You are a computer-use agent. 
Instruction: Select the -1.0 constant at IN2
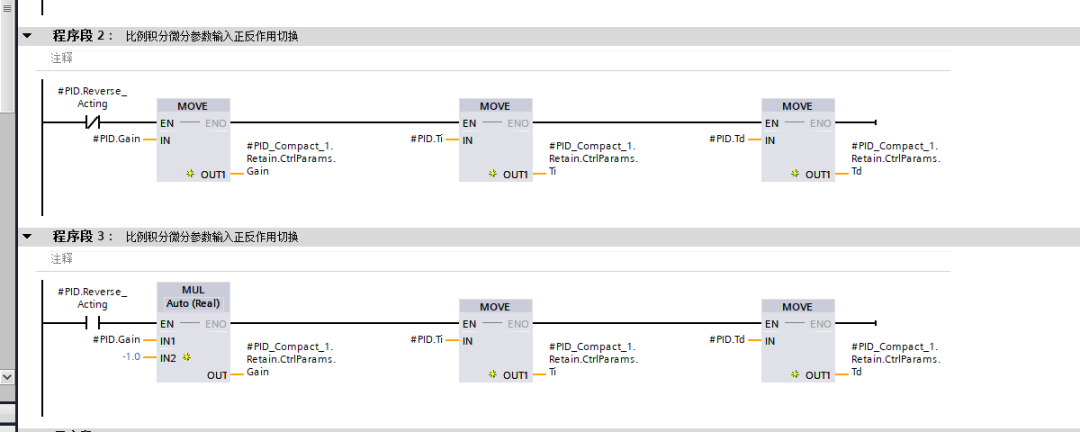pyautogui.click(x=131, y=358)
